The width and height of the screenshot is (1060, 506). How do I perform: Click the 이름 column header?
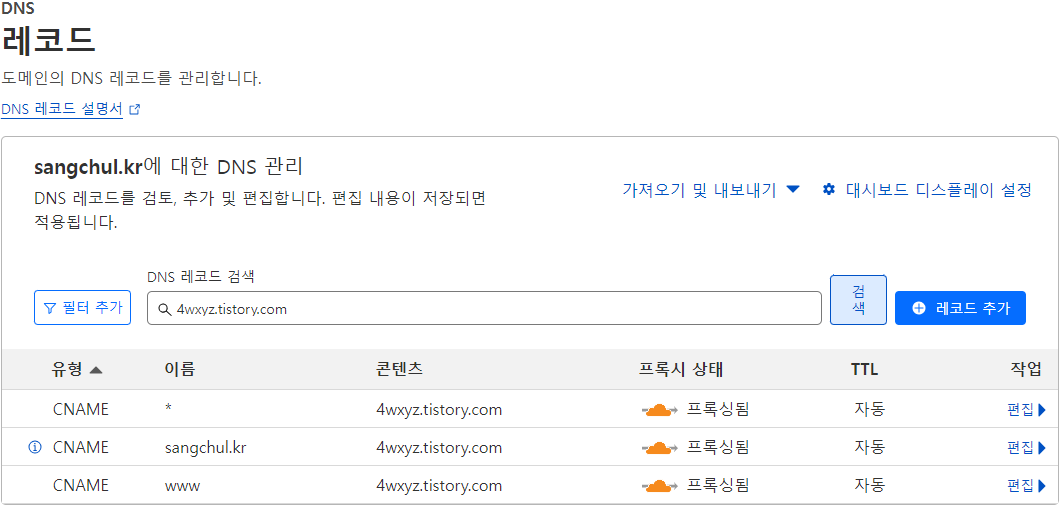(x=179, y=369)
